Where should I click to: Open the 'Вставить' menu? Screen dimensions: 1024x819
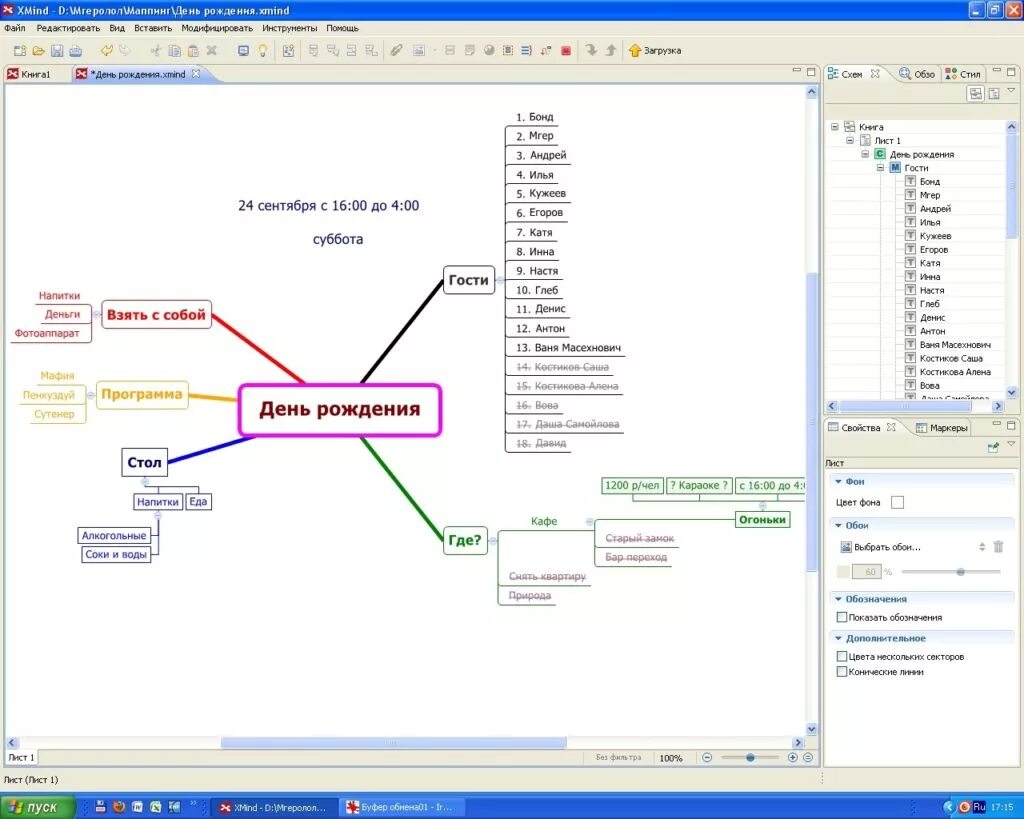pos(153,28)
